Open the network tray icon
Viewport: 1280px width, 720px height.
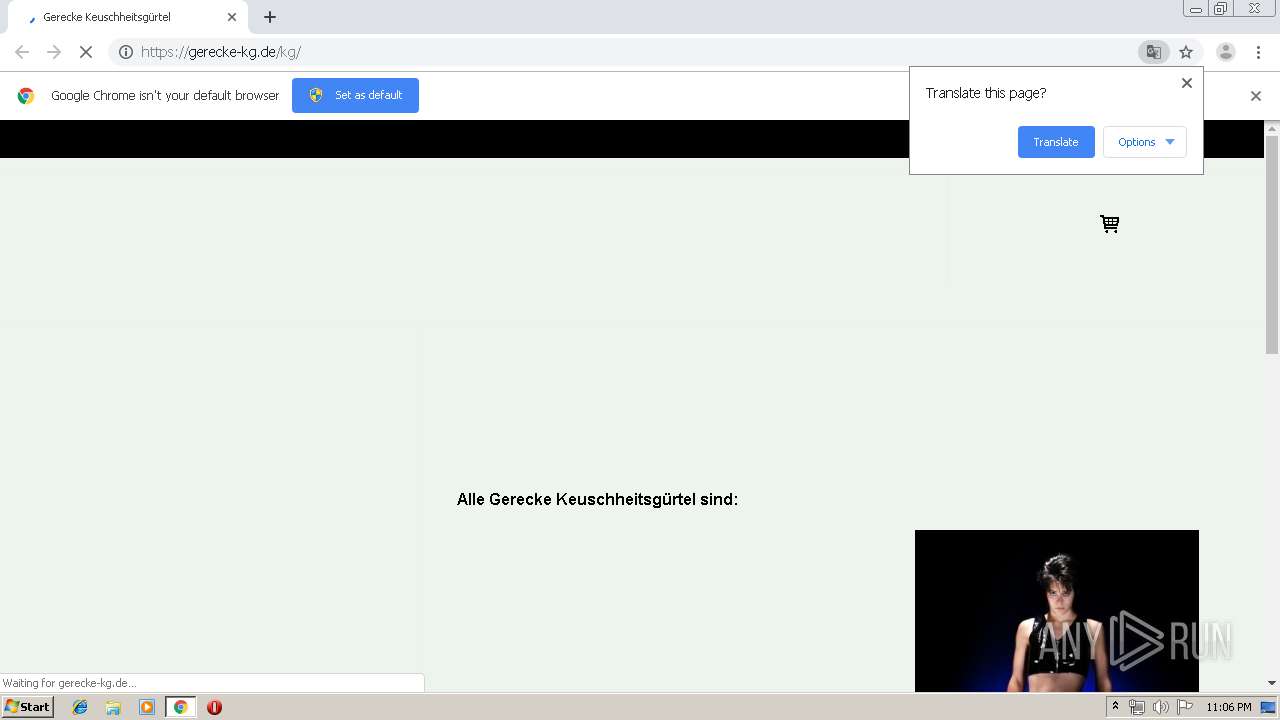click(x=1136, y=707)
